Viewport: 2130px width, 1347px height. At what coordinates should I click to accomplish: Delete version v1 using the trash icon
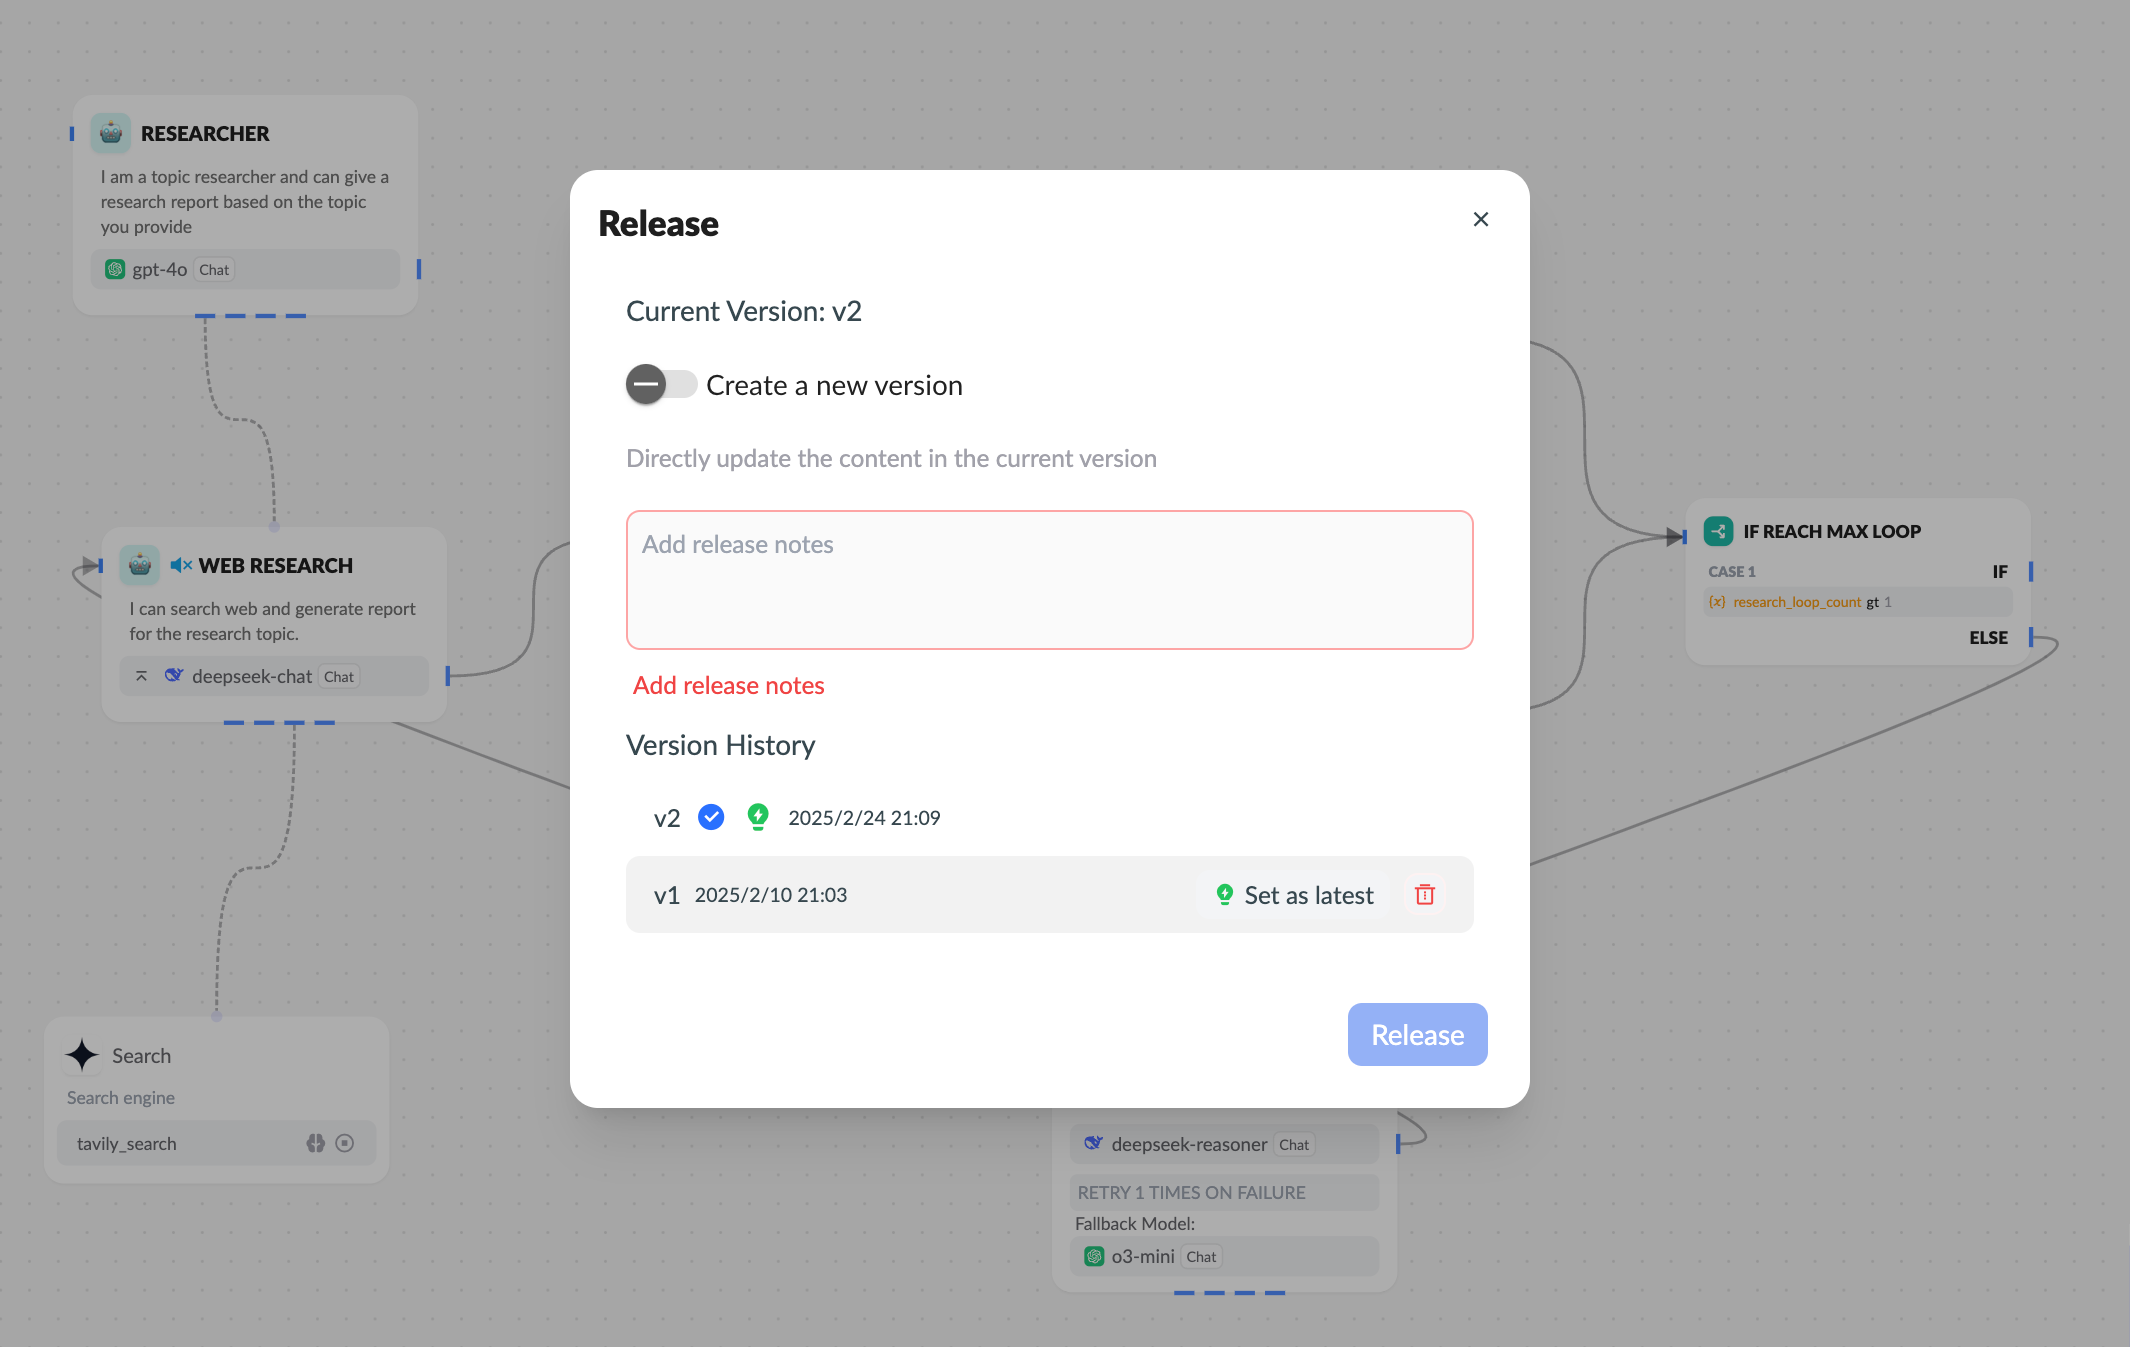click(1424, 894)
